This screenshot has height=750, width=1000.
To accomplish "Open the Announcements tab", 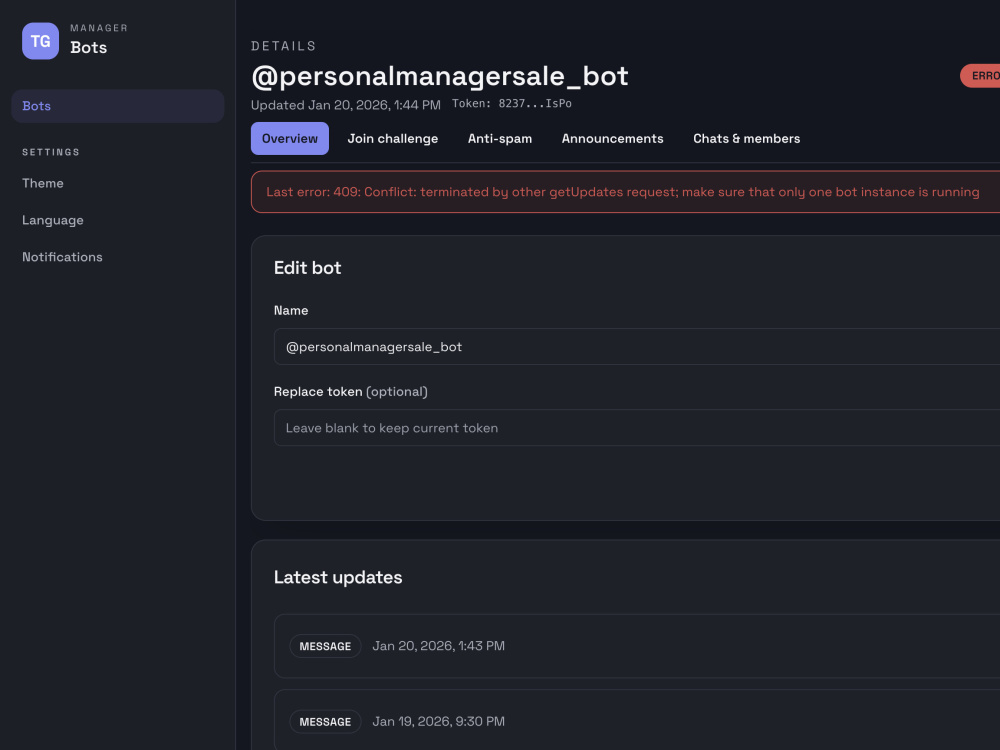I will (612, 138).
